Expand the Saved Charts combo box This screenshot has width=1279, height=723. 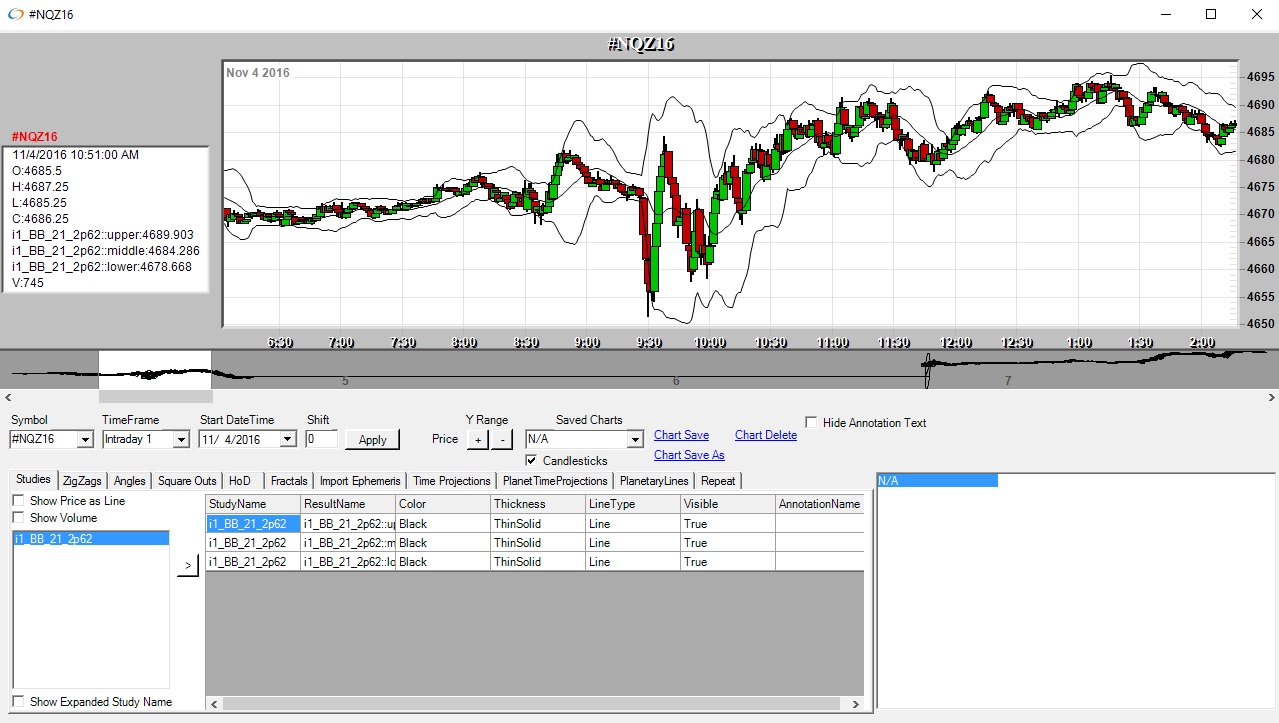click(x=635, y=439)
